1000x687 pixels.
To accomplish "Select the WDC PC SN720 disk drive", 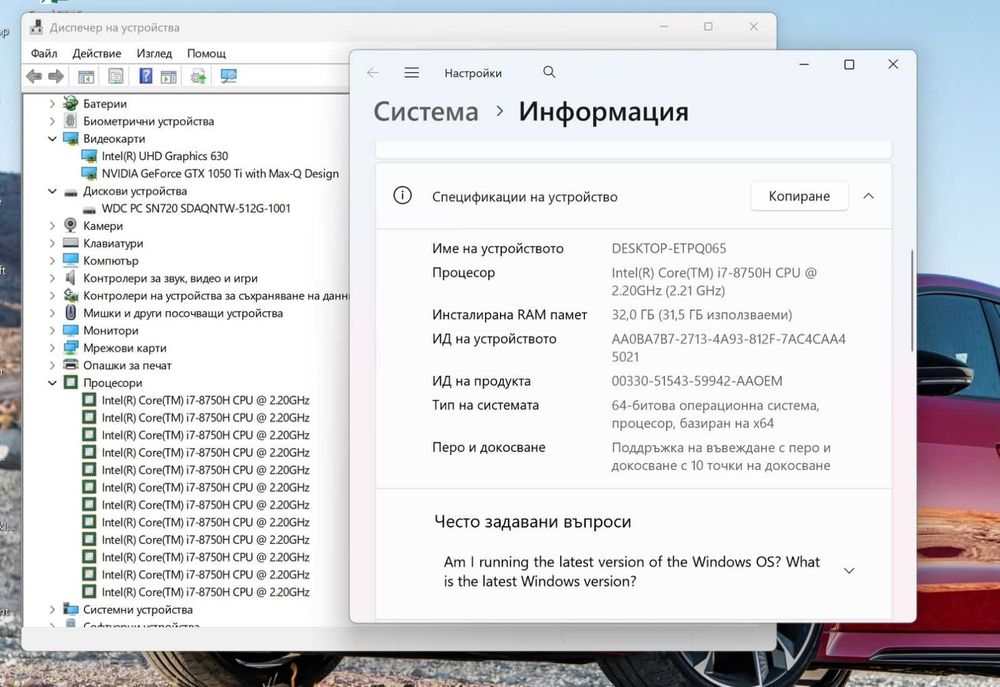I will pyautogui.click(x=196, y=208).
